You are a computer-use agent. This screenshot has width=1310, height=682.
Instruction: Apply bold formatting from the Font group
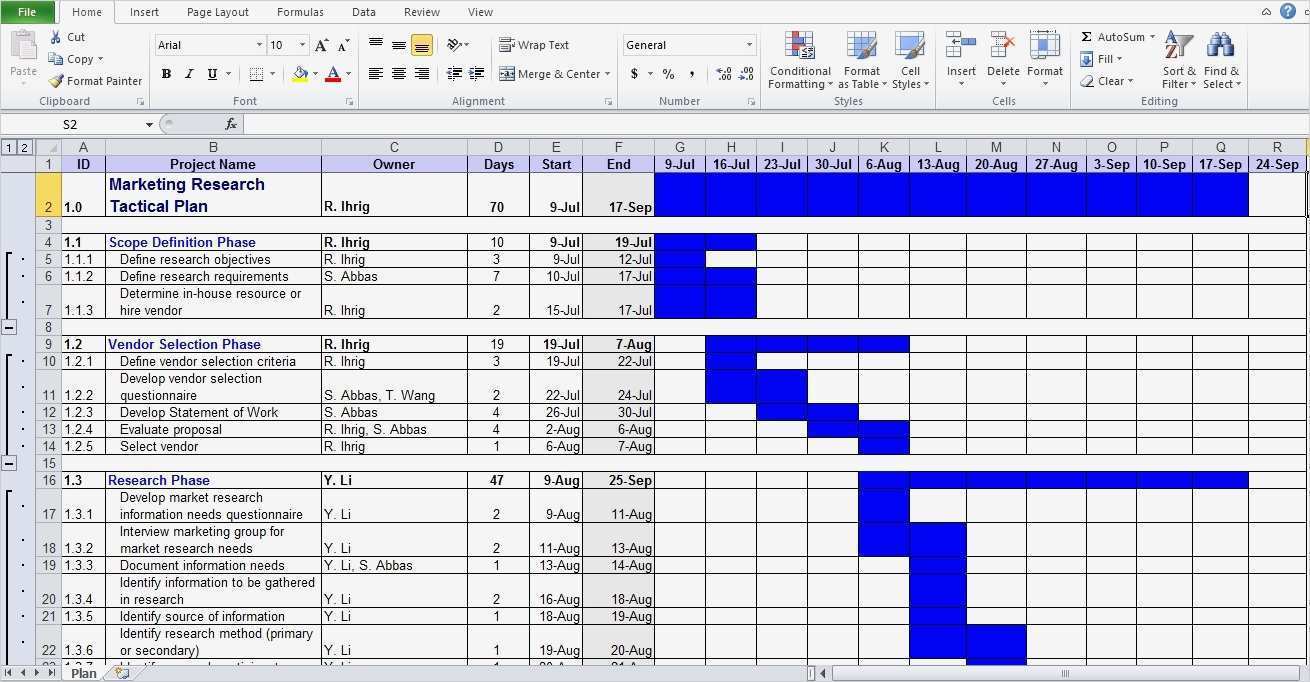[166, 74]
